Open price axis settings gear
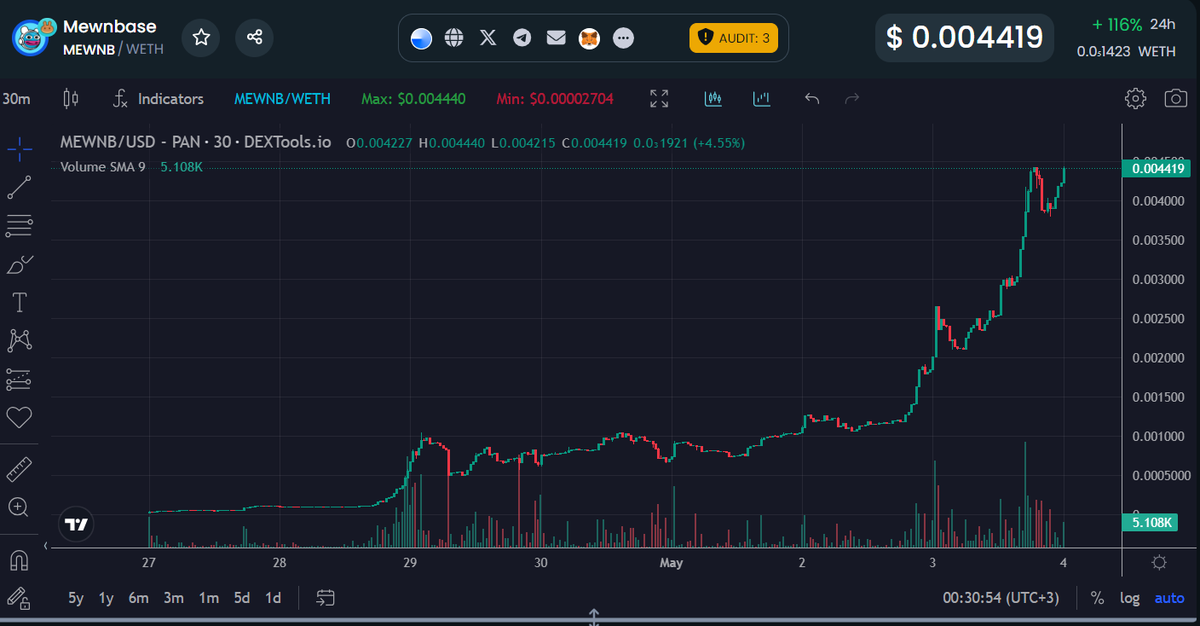The width and height of the screenshot is (1200, 626). 1159,562
